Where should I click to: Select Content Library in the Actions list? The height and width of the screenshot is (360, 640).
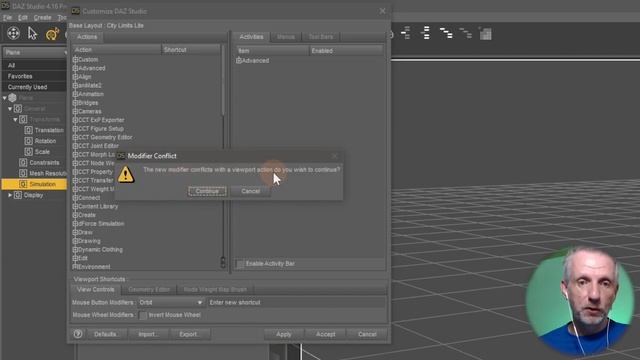(x=98, y=207)
